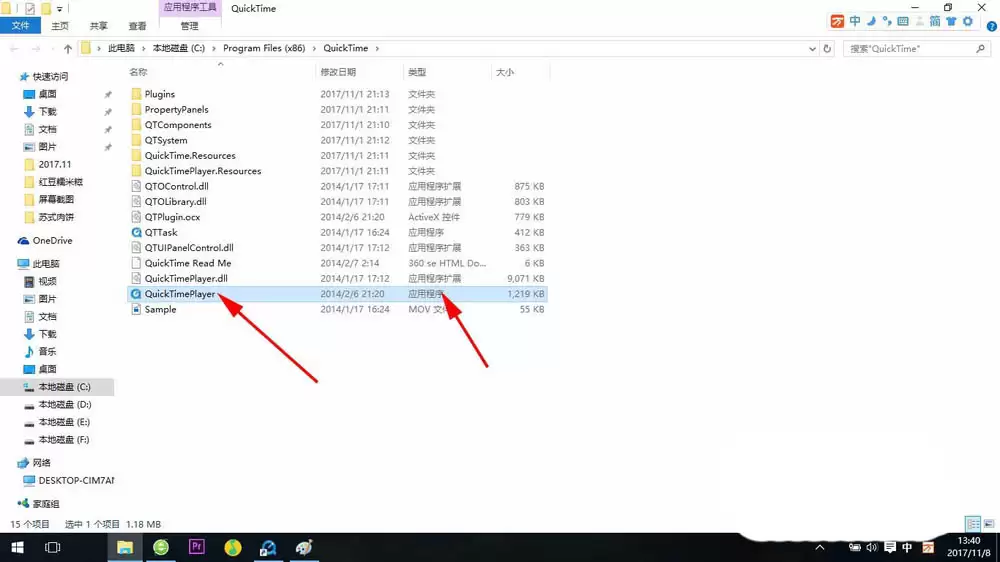The height and width of the screenshot is (562, 1000).
Task: Select 快速访问 in navigation pane
Action: coord(50,77)
